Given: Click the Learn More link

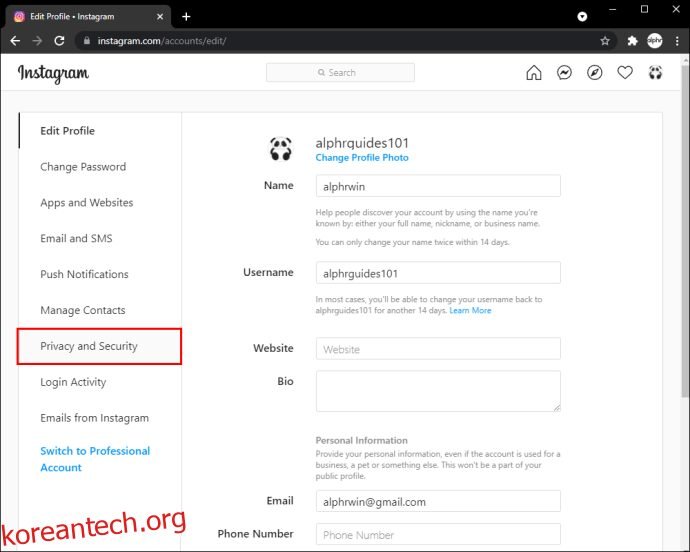Looking at the screenshot, I should (470, 310).
